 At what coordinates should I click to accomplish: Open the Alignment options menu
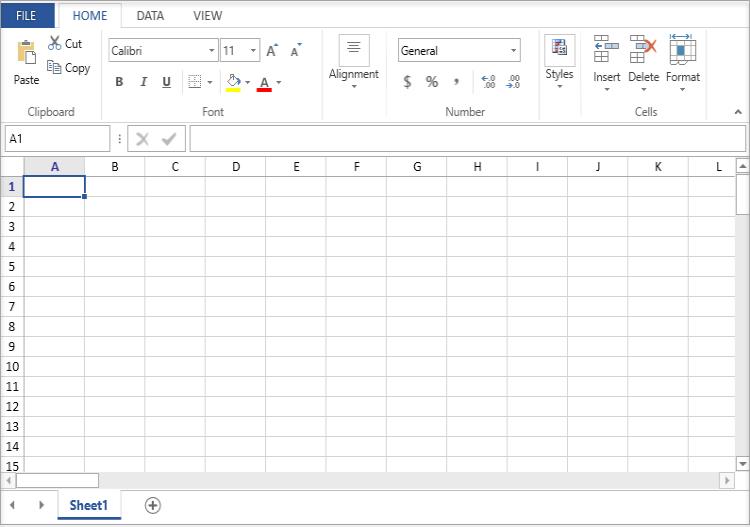click(x=354, y=61)
